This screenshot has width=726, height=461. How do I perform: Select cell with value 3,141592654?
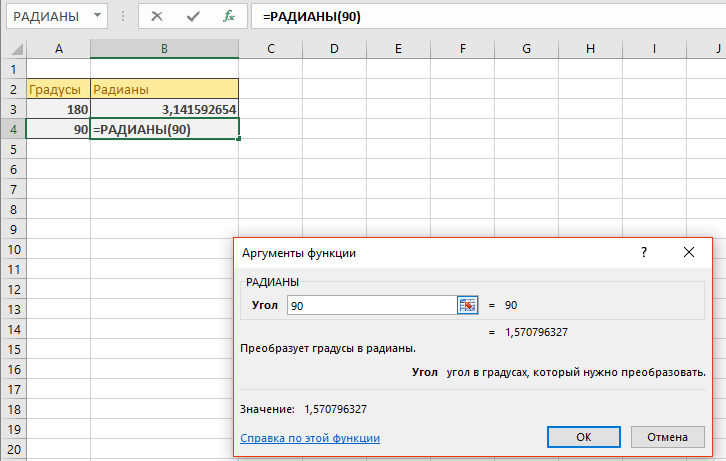pos(164,109)
